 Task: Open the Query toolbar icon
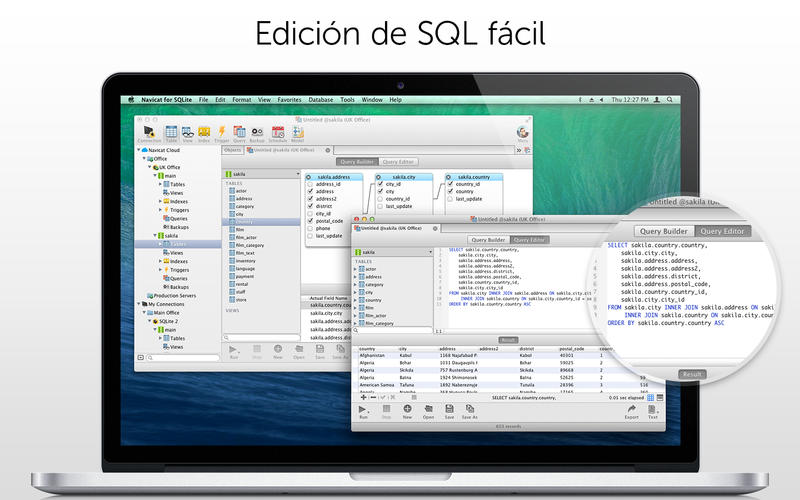[239, 134]
